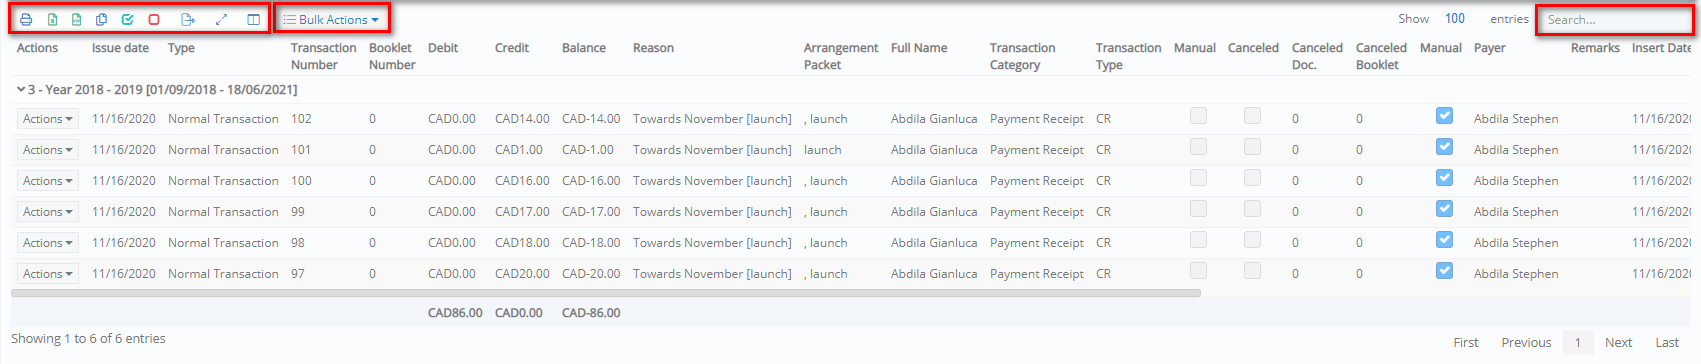Export table to CSV file
Screen dimensions: 1701x364
(77, 19)
